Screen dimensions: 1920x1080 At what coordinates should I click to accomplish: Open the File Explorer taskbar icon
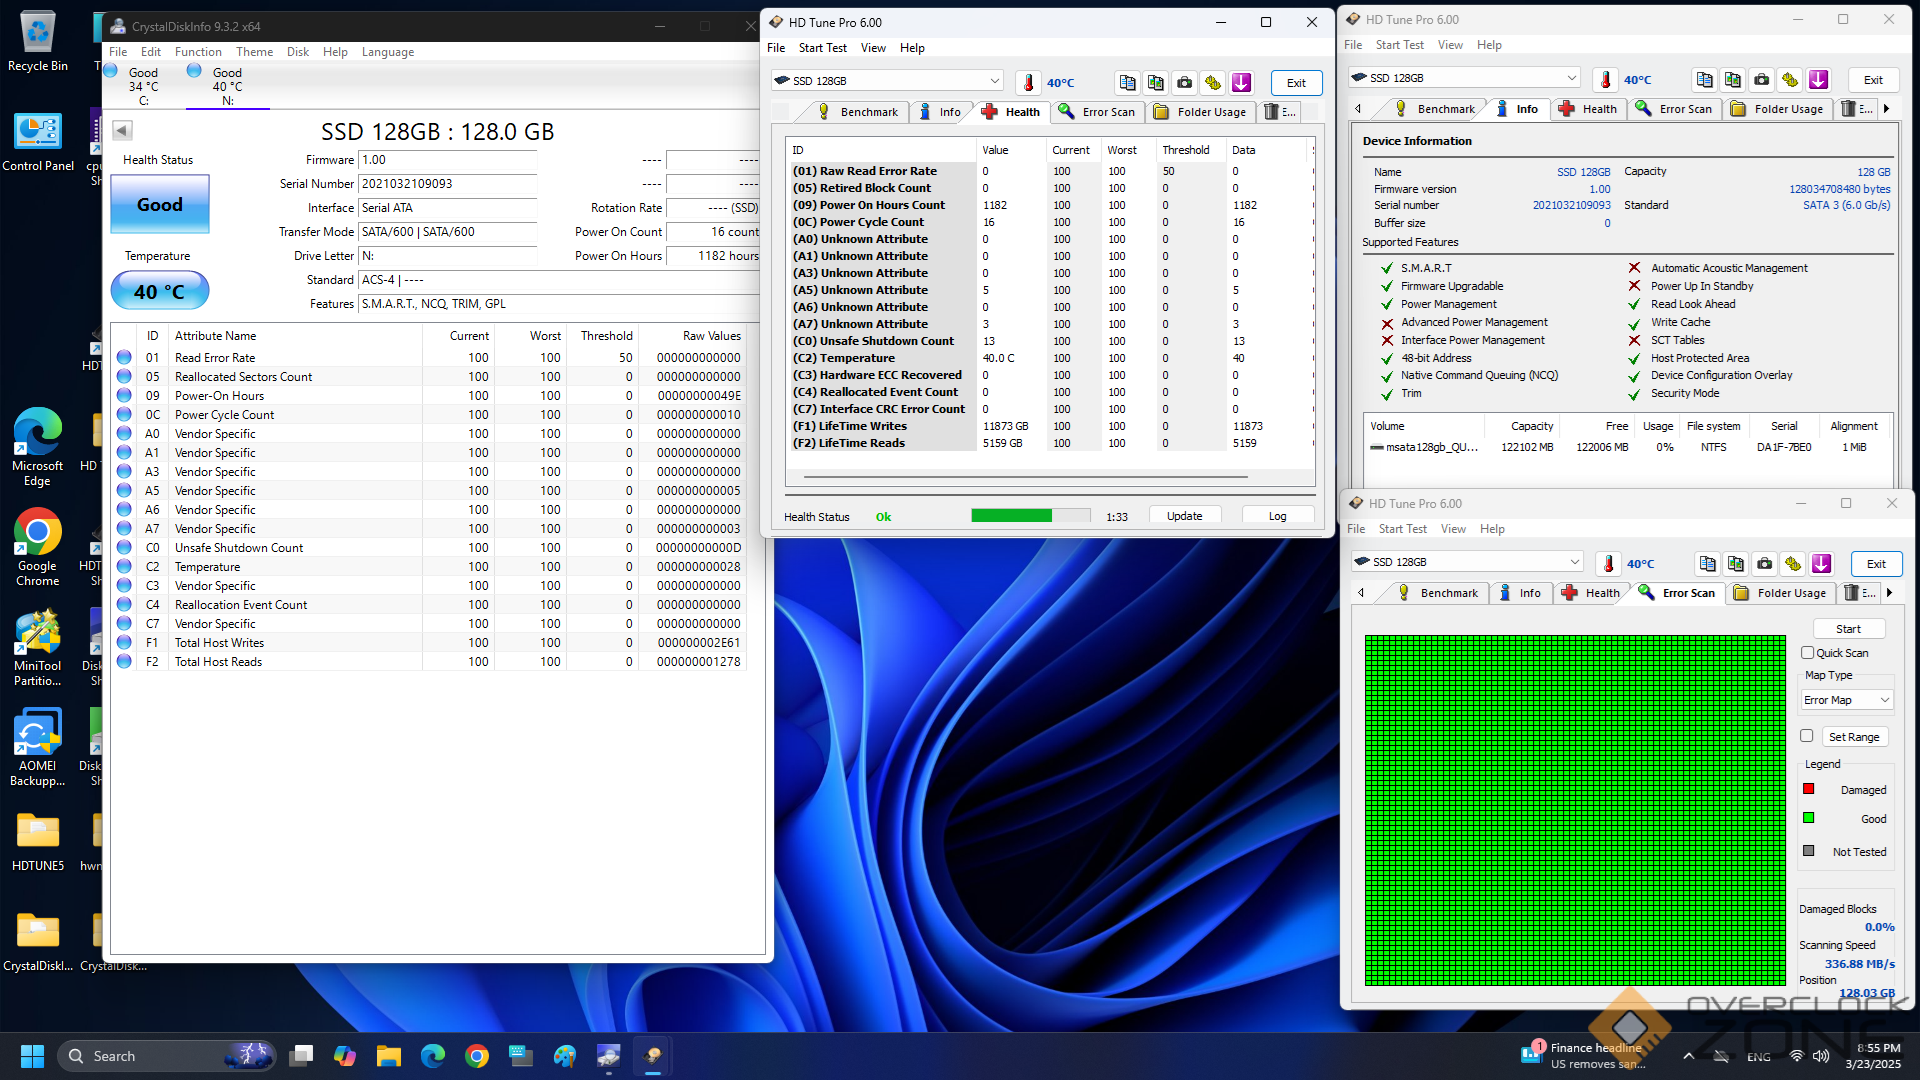pos(388,1056)
